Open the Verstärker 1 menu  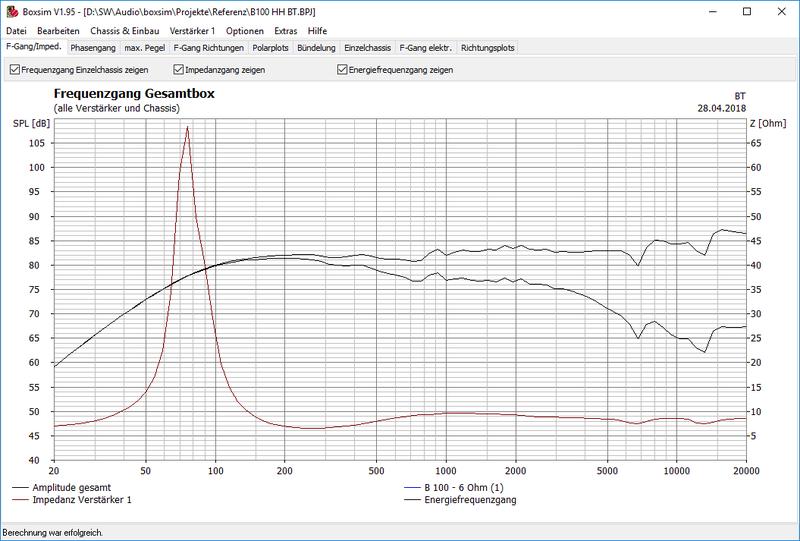192,31
